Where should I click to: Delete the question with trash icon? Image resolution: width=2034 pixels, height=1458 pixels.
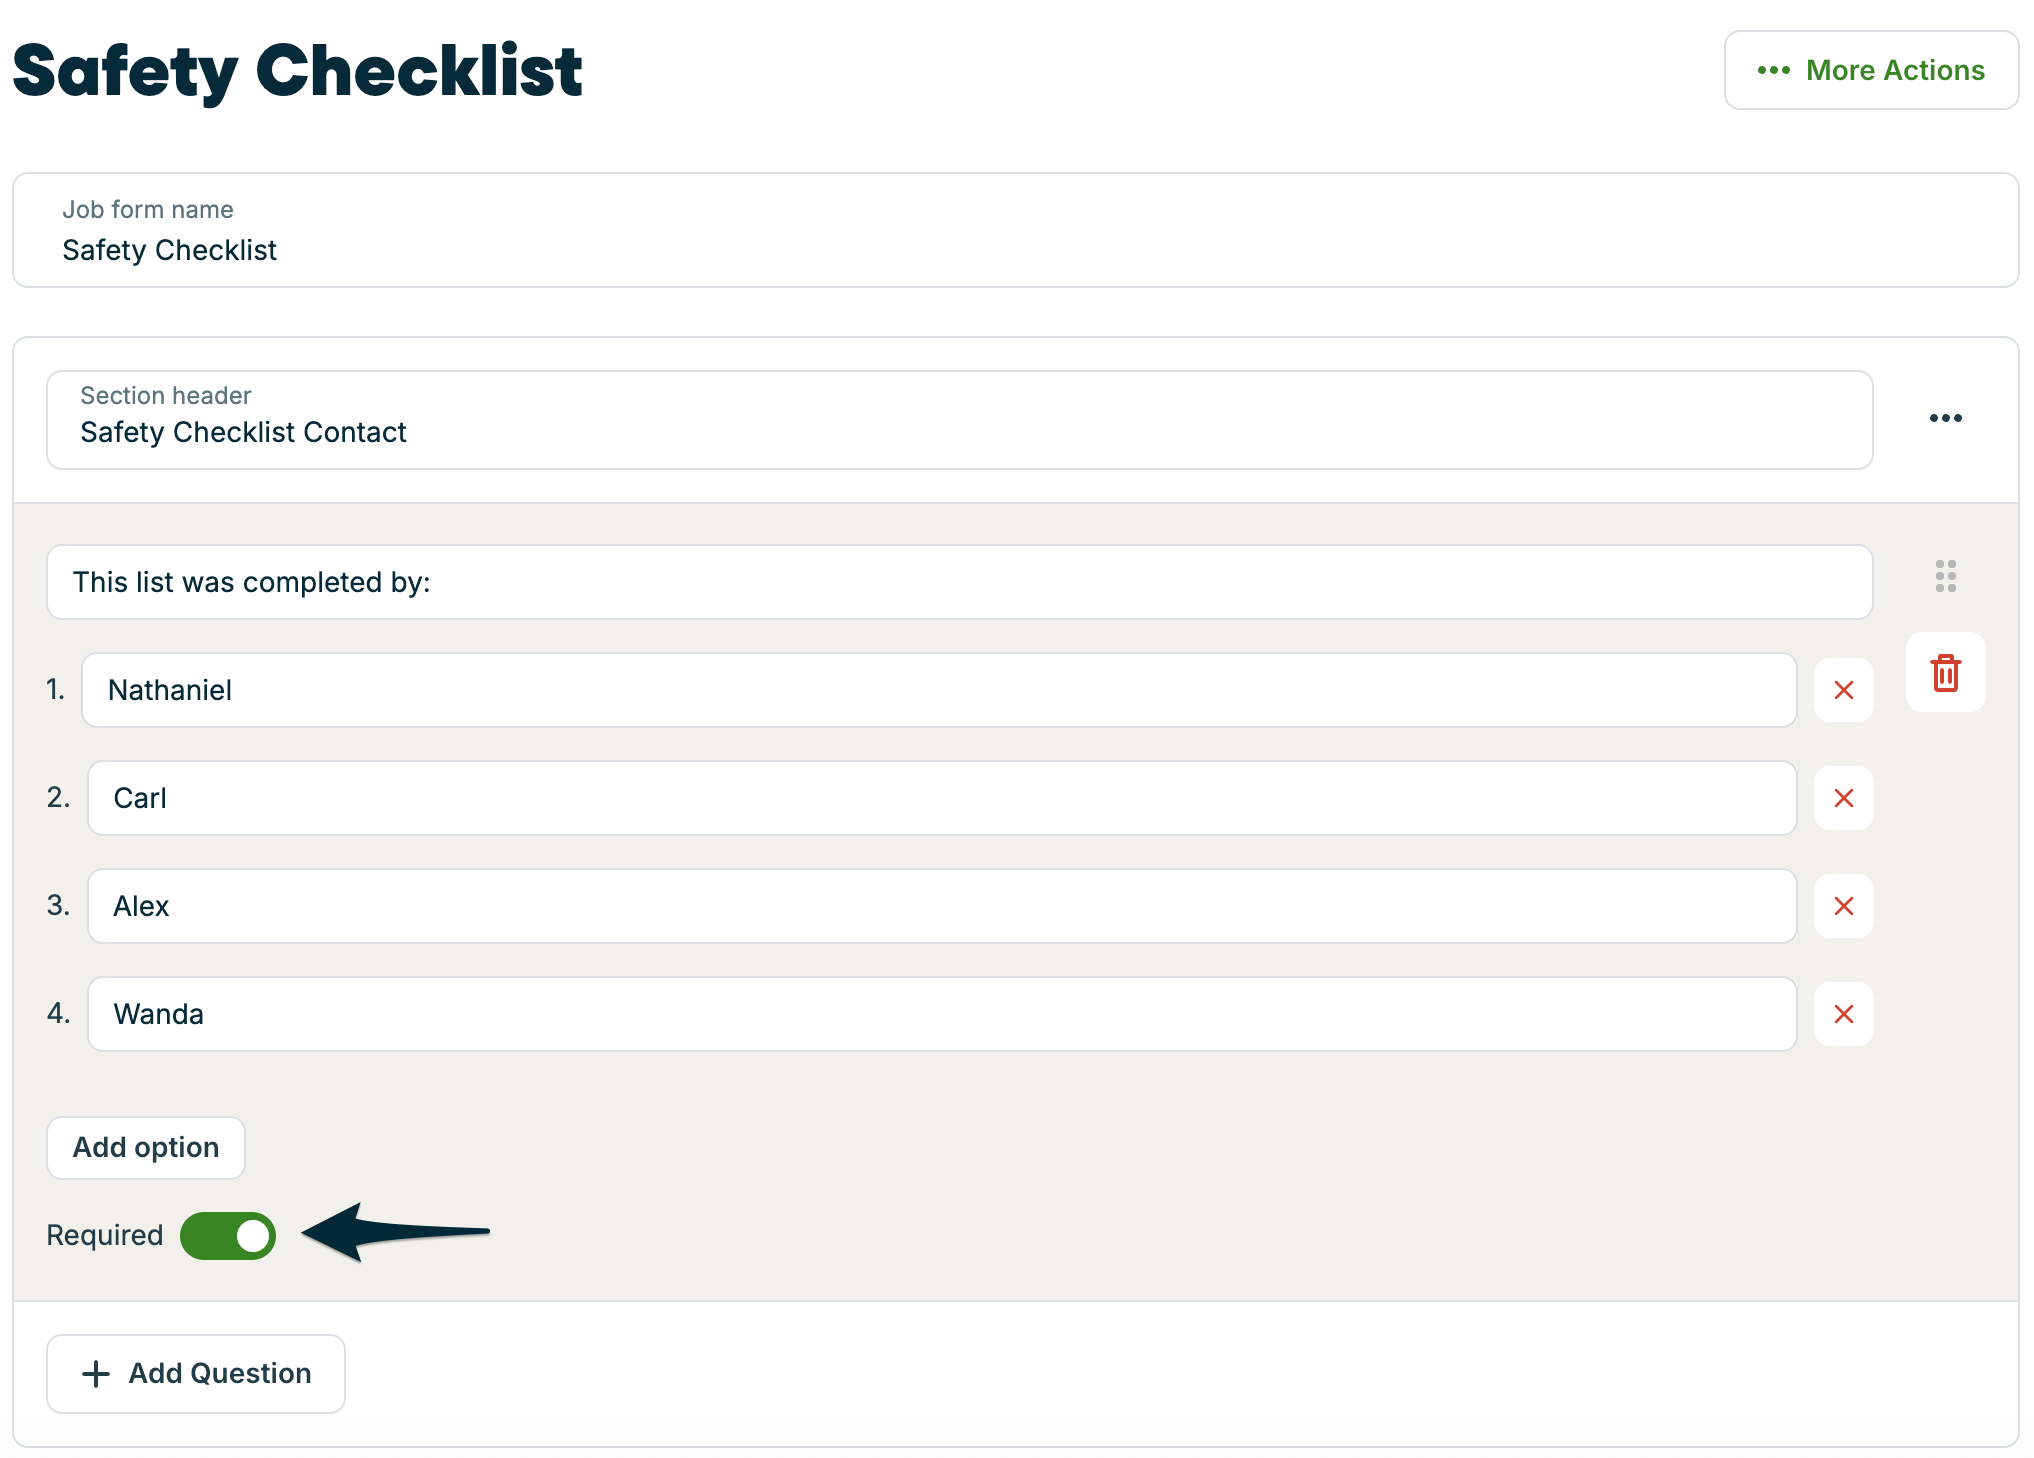pyautogui.click(x=1945, y=673)
